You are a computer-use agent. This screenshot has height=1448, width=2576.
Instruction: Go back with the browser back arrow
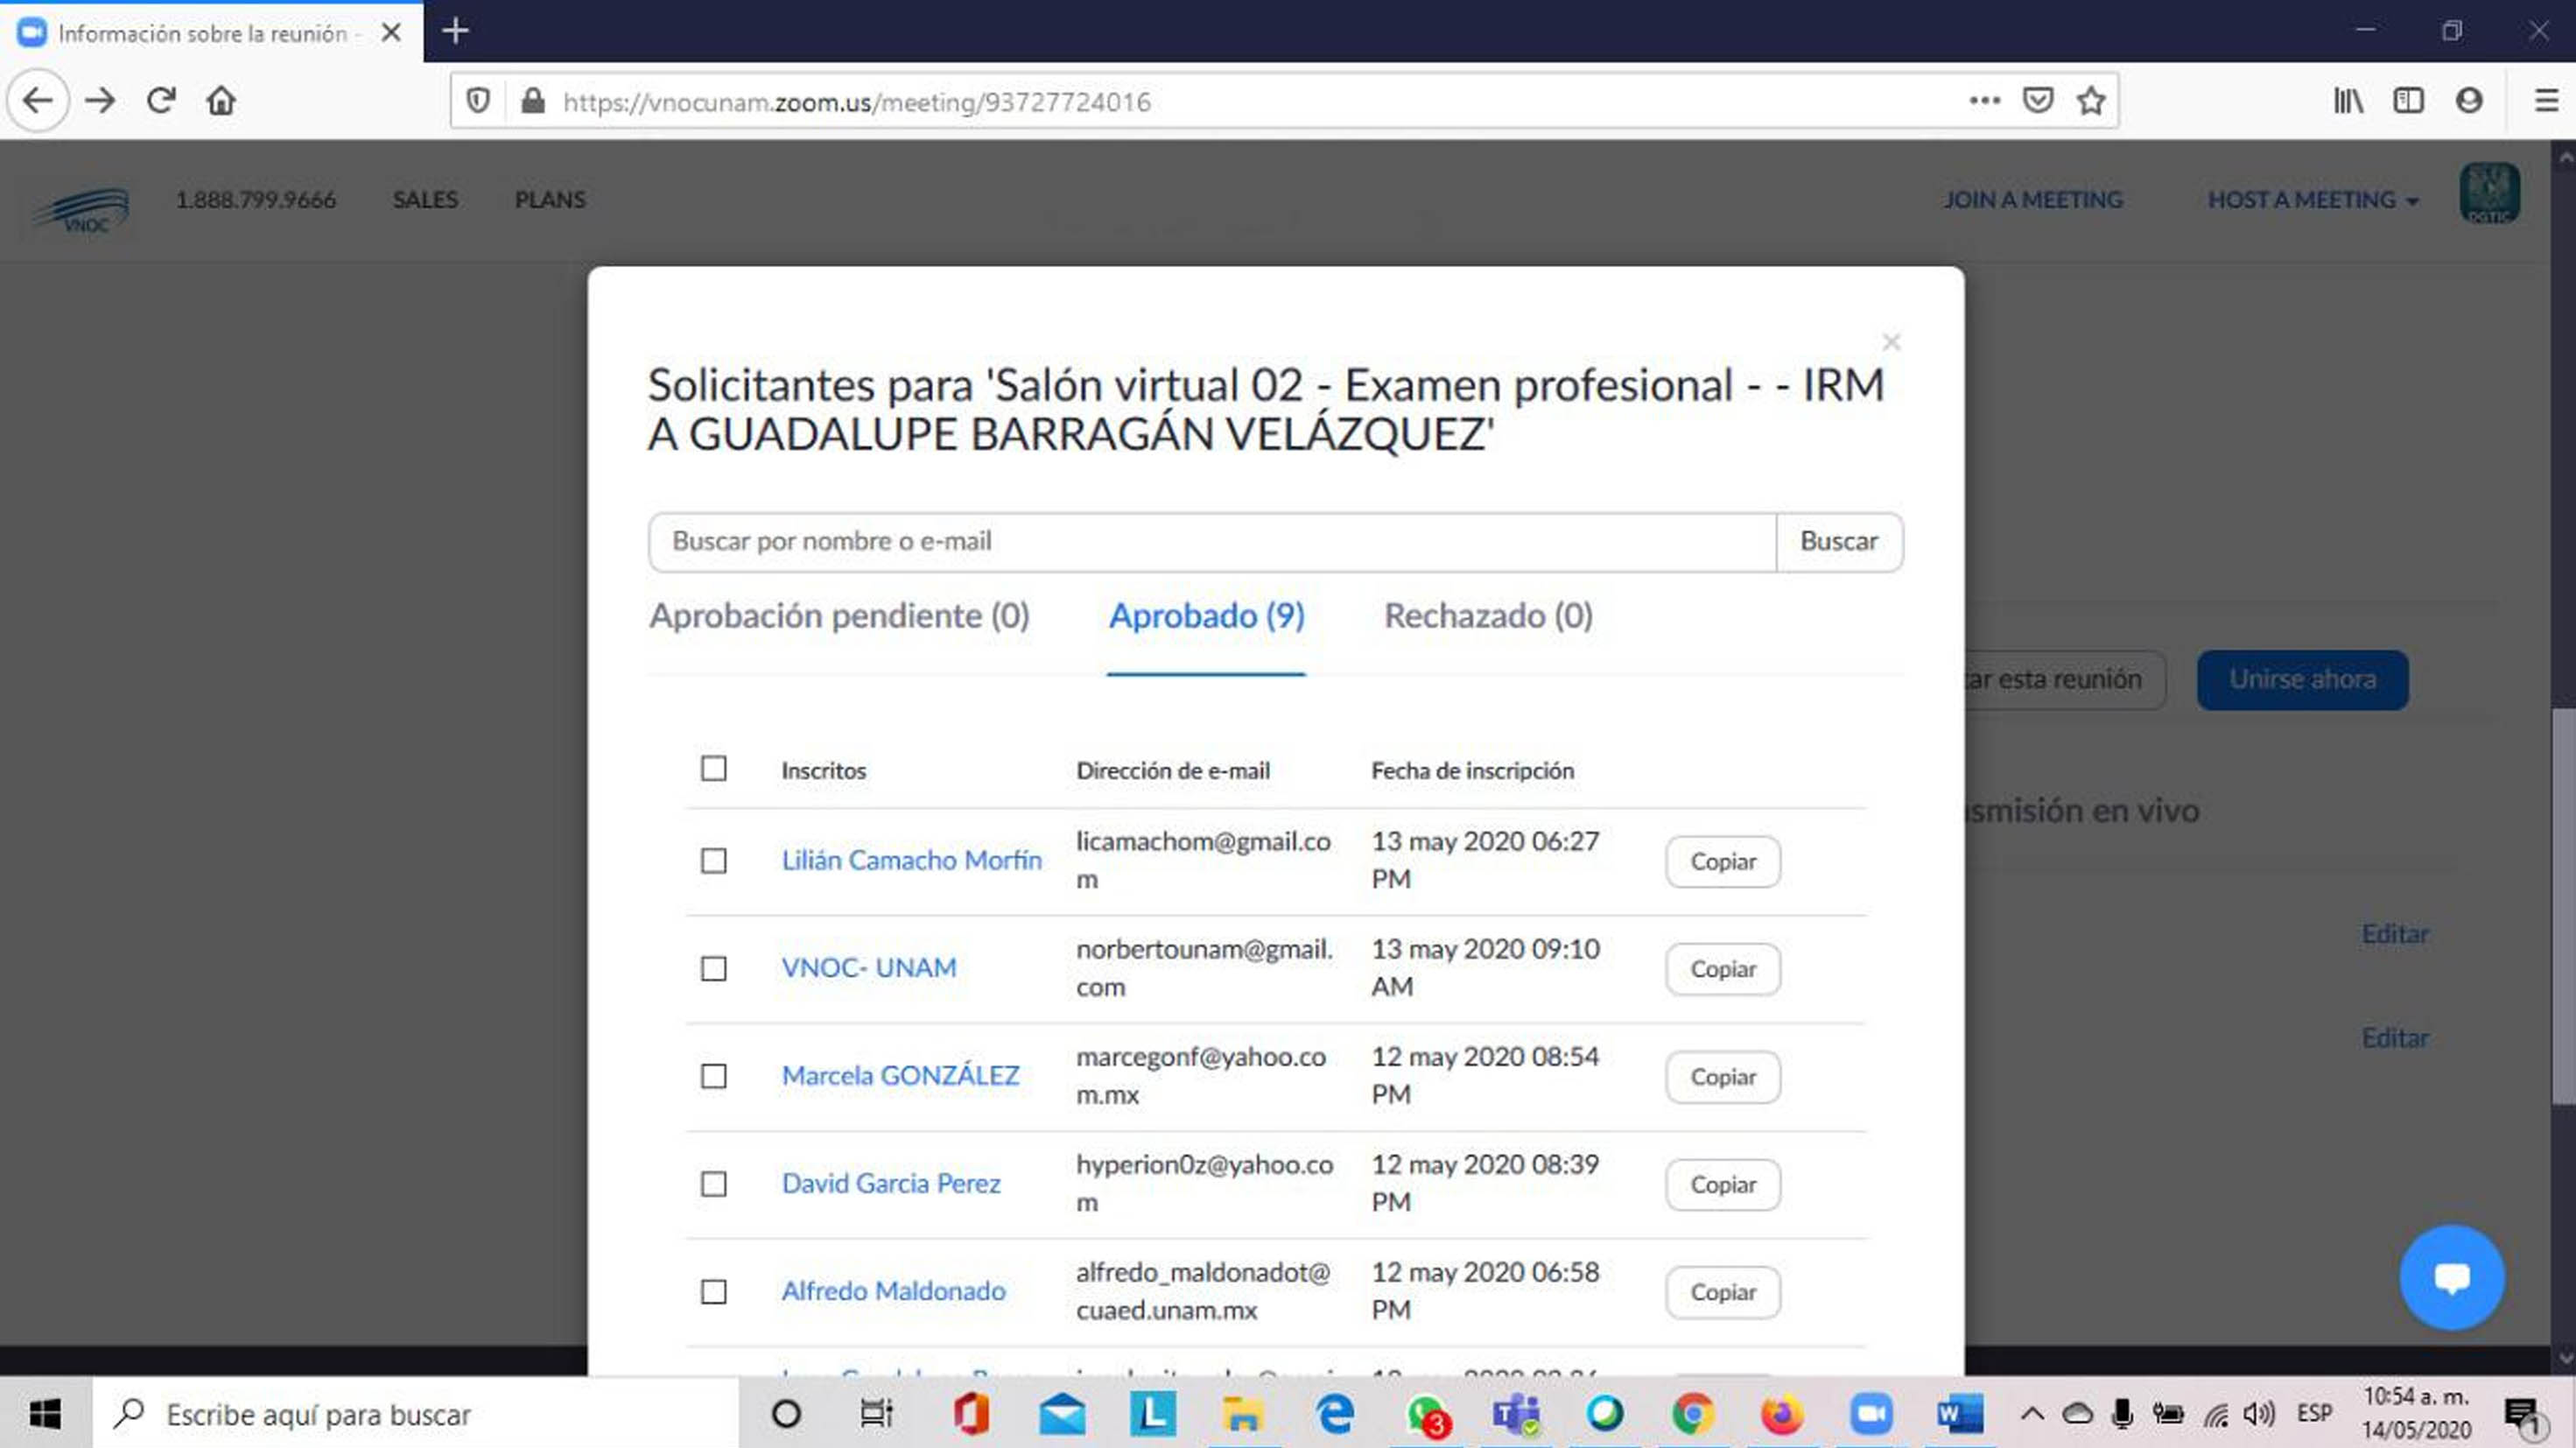click(x=38, y=101)
